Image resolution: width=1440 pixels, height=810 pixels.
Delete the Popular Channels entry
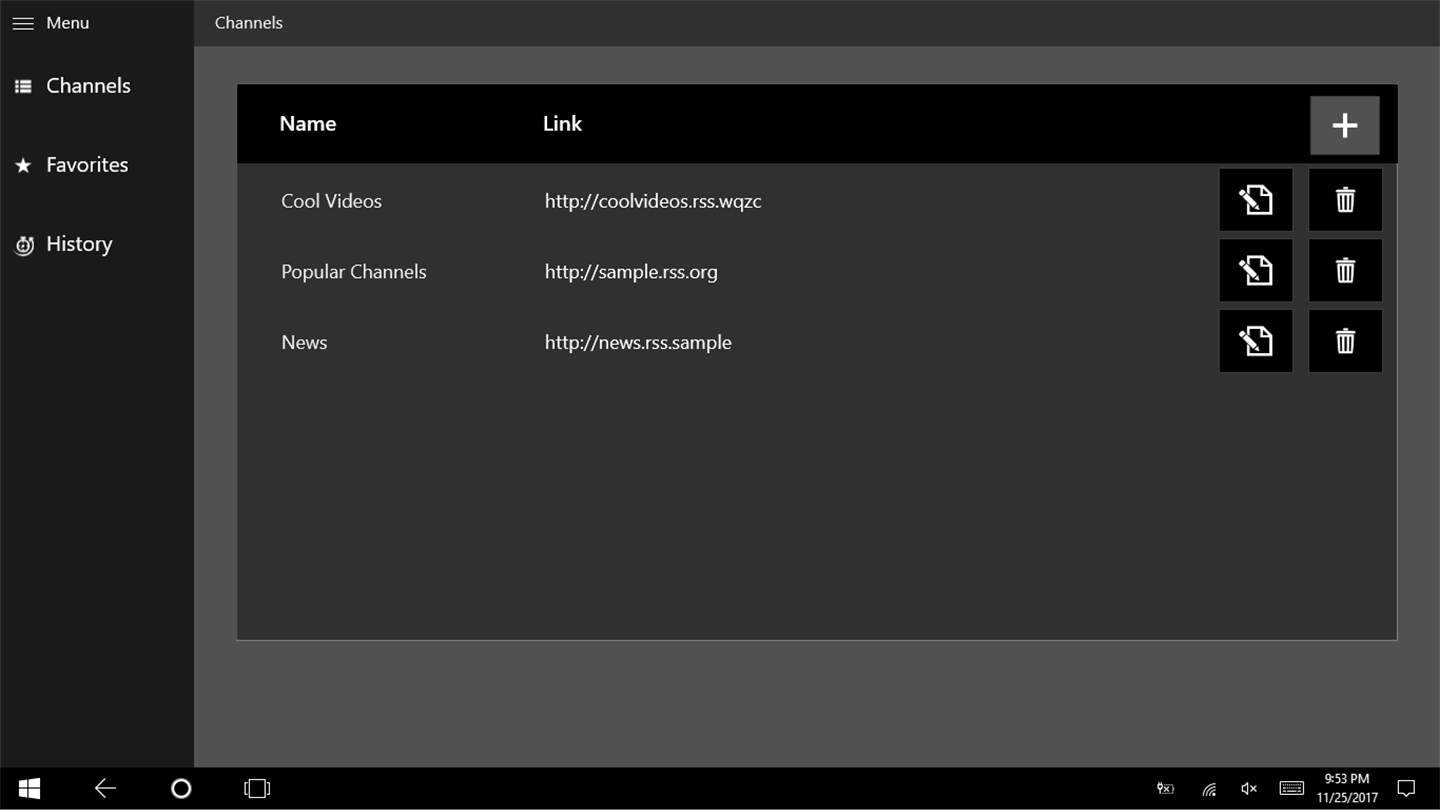(1345, 270)
